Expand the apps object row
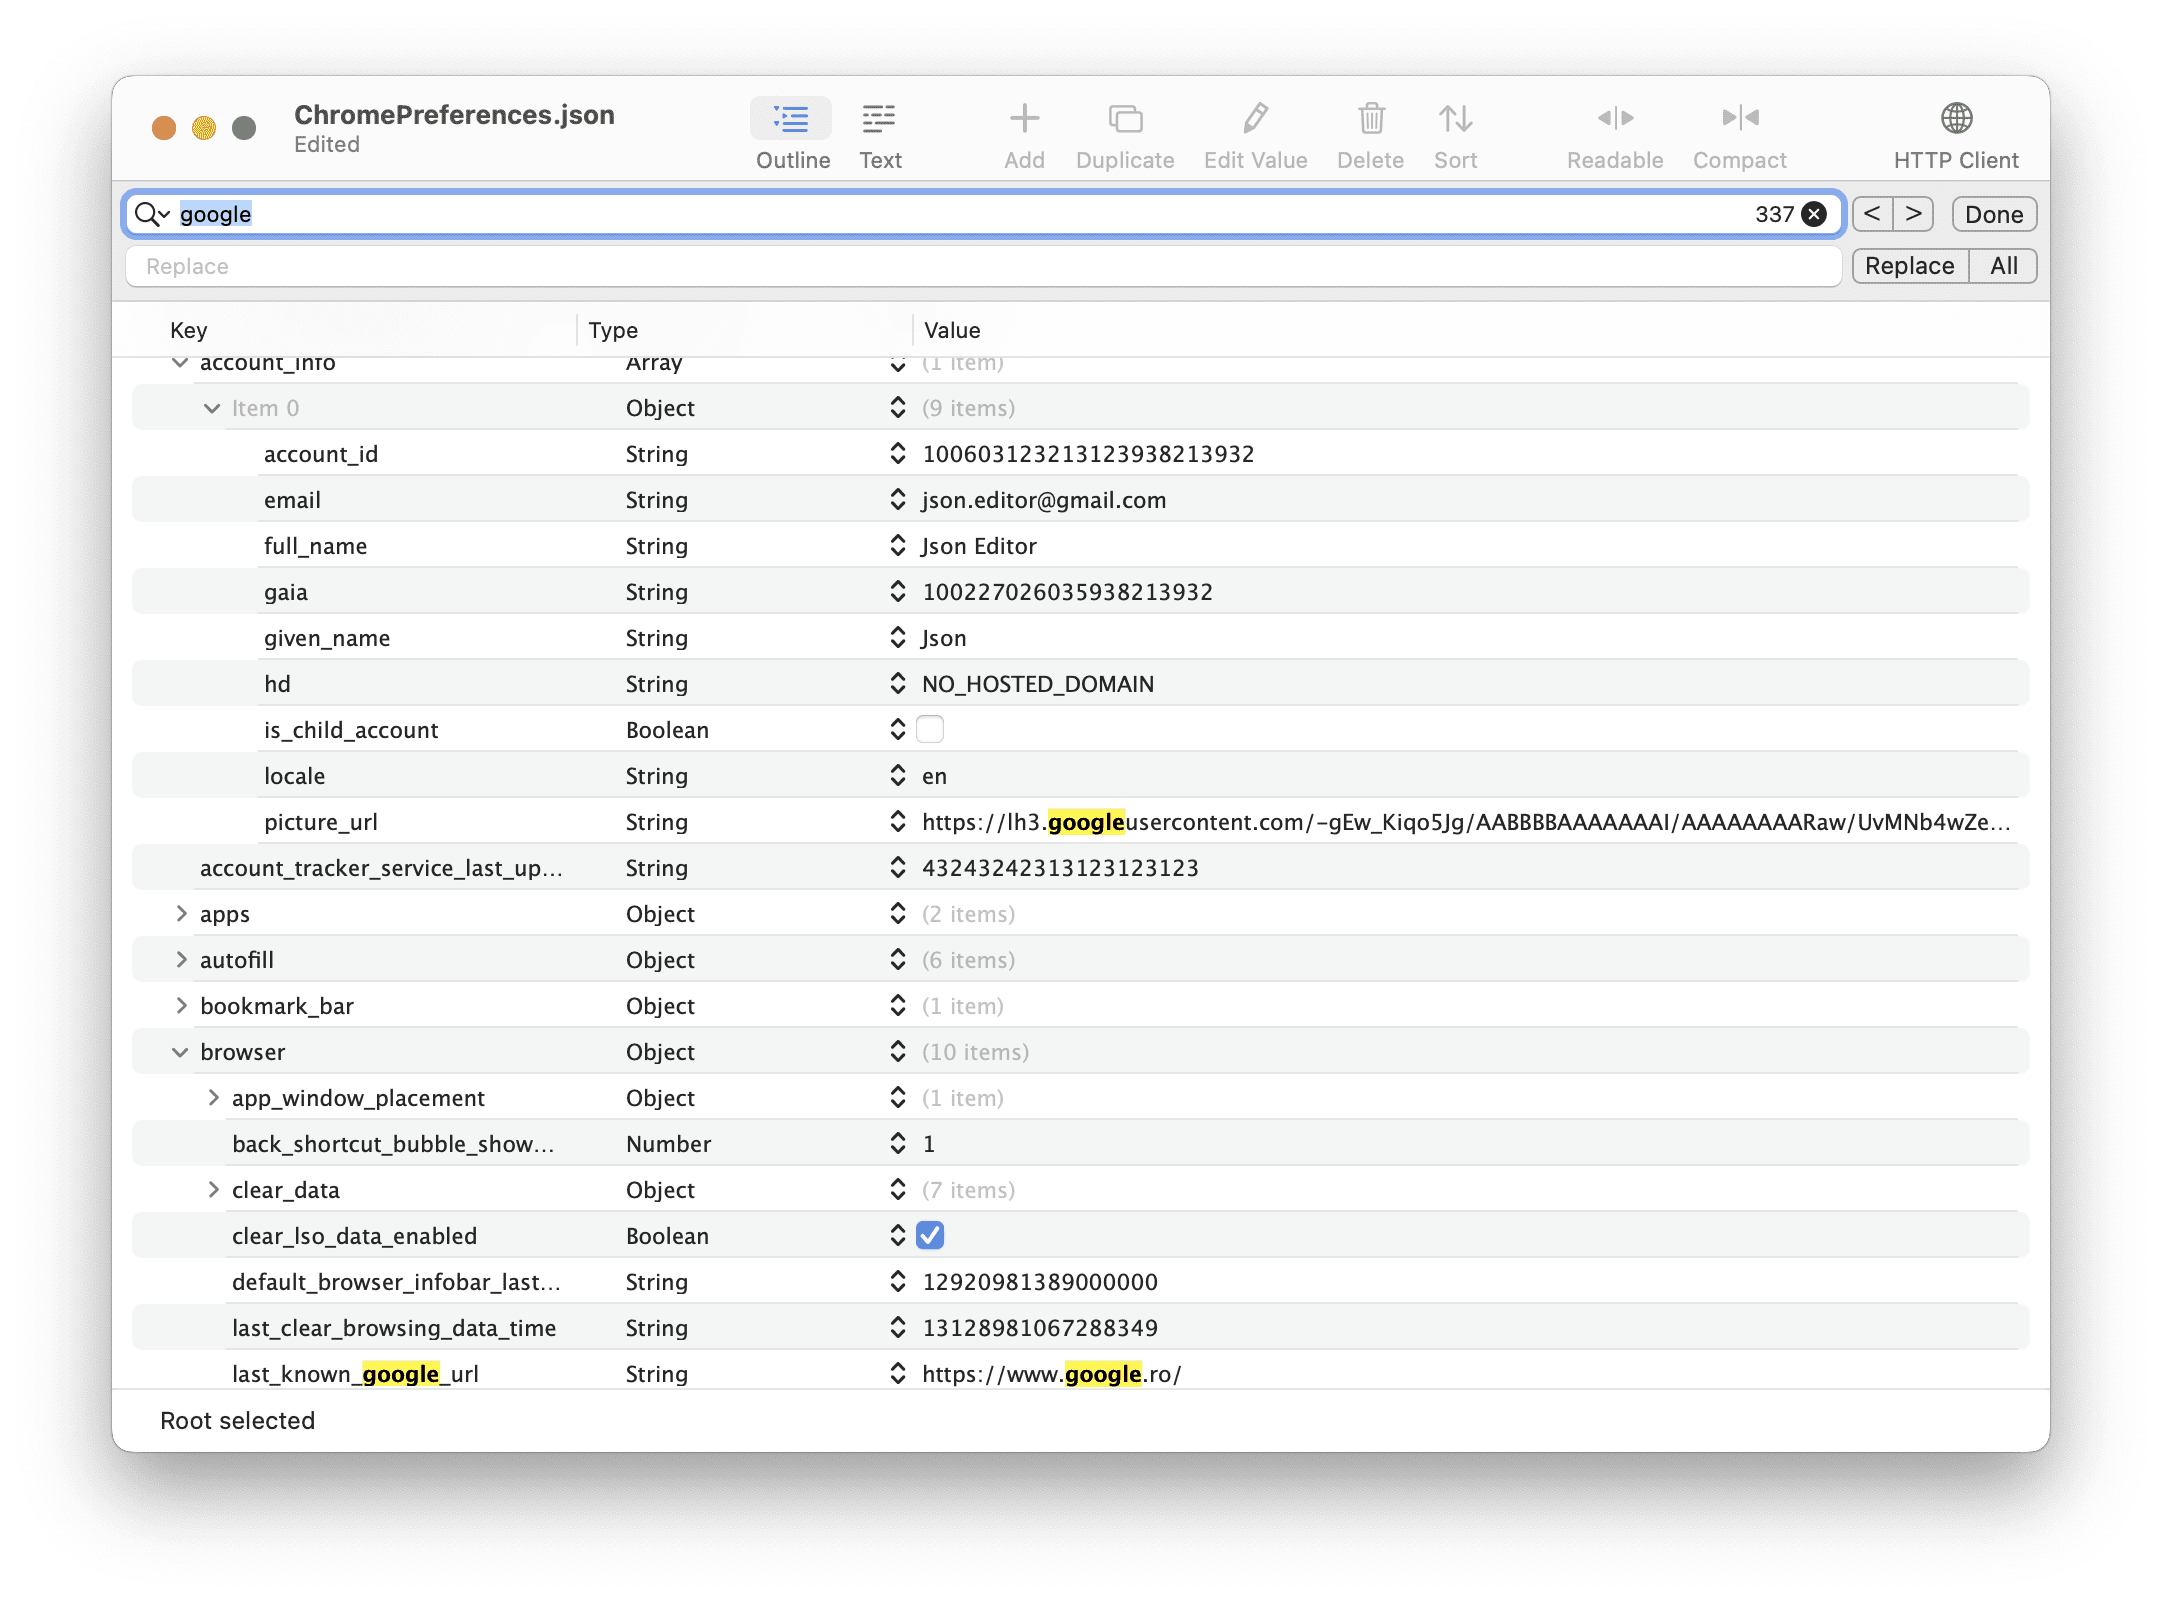This screenshot has width=2162, height=1600. (181, 913)
